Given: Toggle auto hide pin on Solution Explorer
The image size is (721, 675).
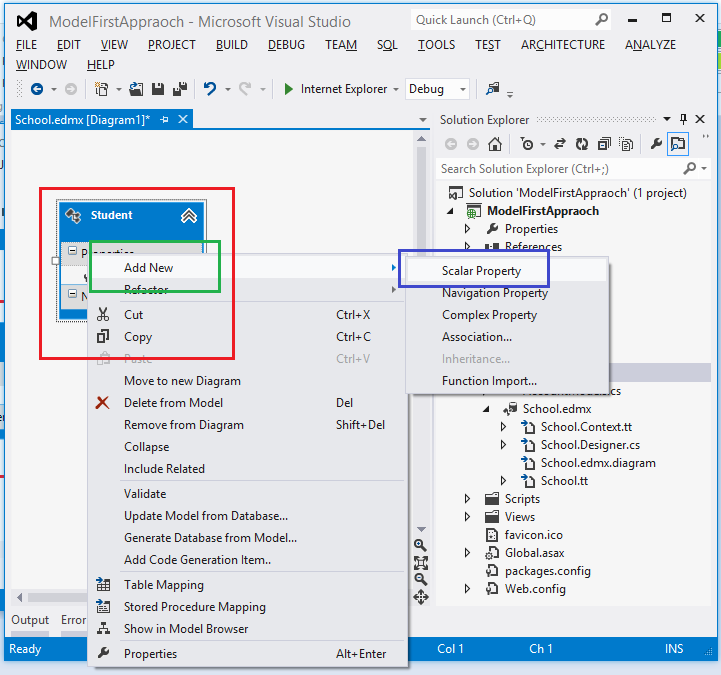Looking at the screenshot, I should tap(683, 120).
